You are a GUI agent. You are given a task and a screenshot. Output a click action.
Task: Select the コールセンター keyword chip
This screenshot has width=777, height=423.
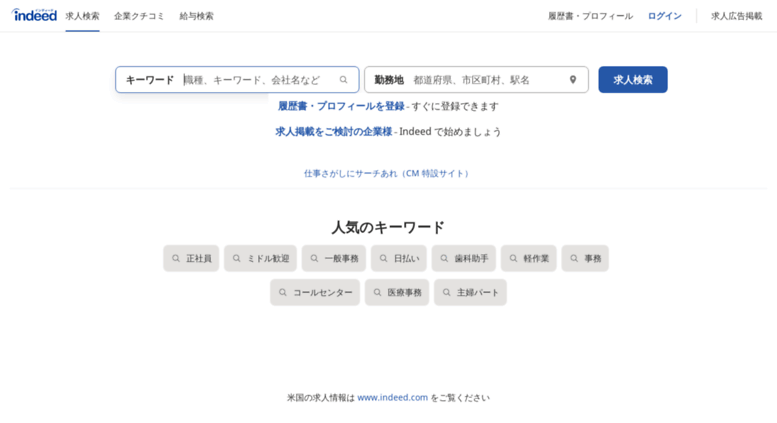pos(315,292)
